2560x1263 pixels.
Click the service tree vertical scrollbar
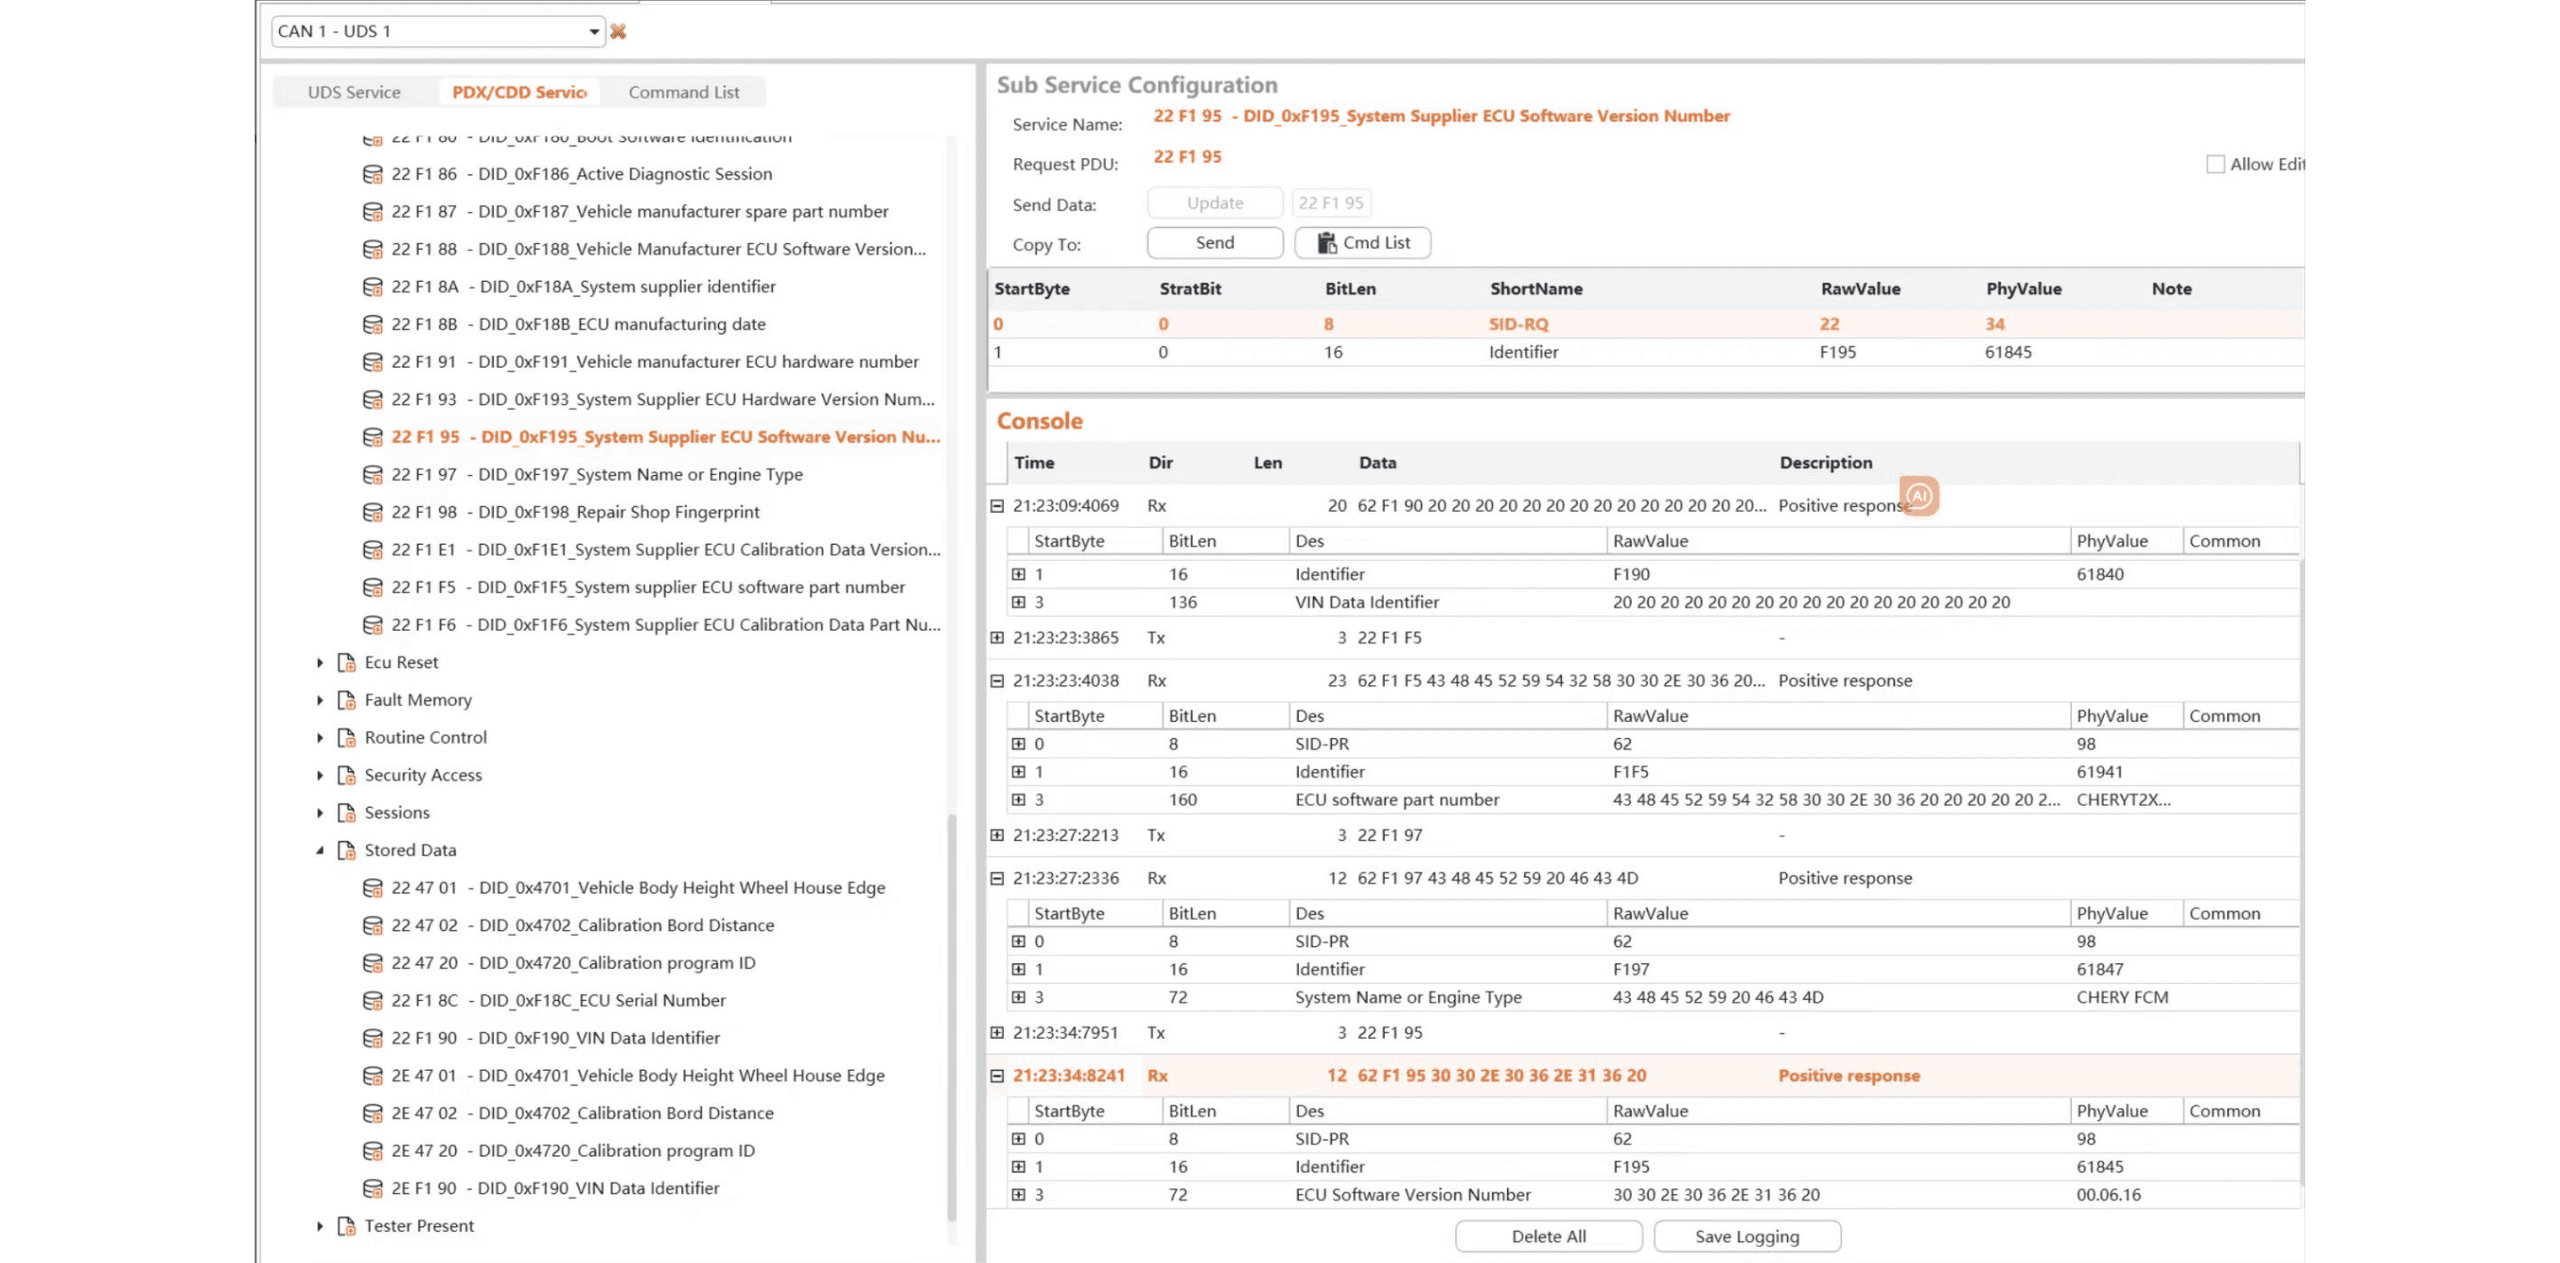(951, 1016)
